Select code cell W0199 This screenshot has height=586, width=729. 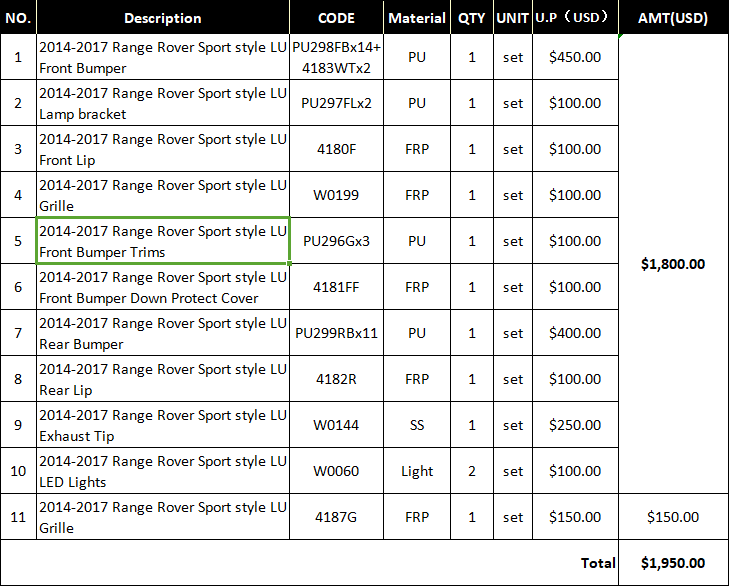click(336, 195)
